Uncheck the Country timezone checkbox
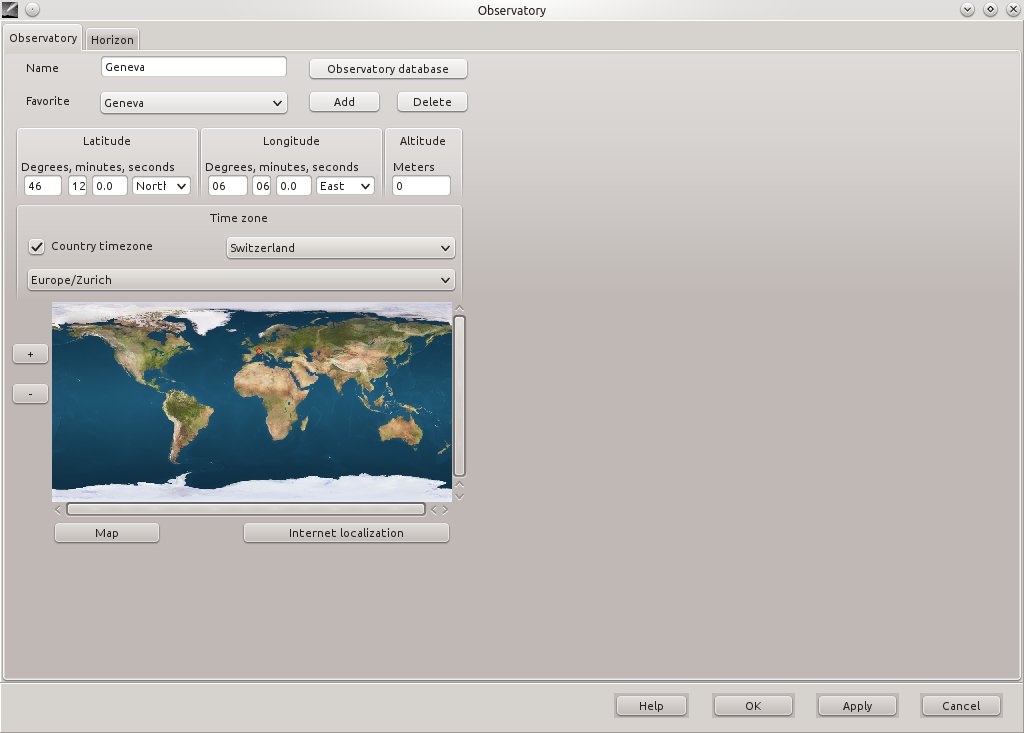Screen dimensions: 1024x733 tap(37, 246)
